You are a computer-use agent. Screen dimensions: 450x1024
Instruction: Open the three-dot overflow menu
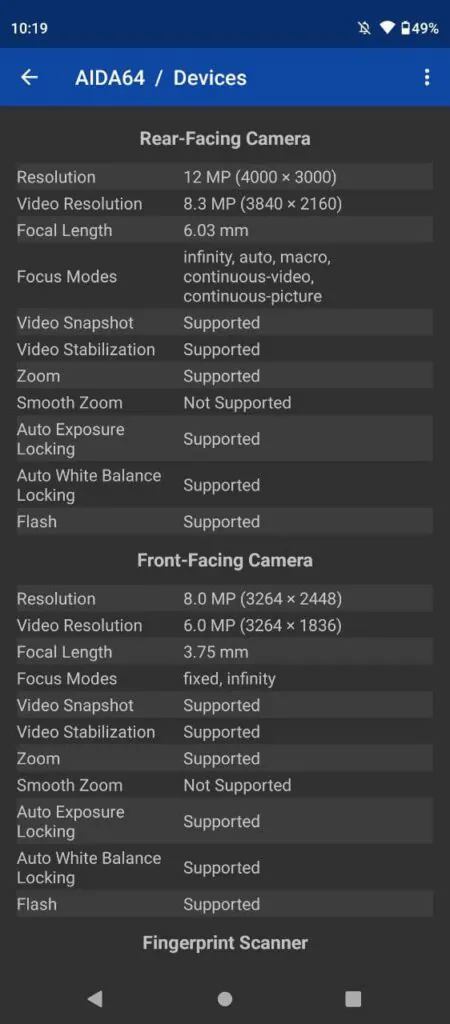coord(426,78)
